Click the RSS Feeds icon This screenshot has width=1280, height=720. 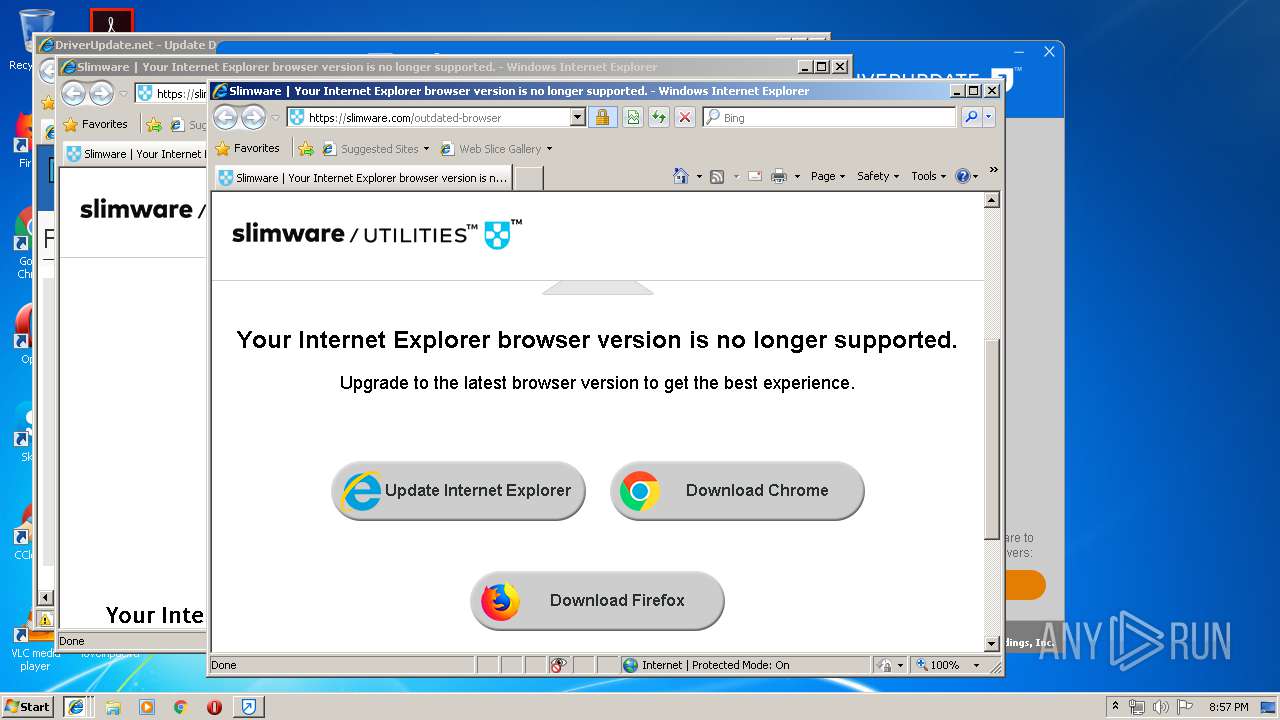point(717,176)
